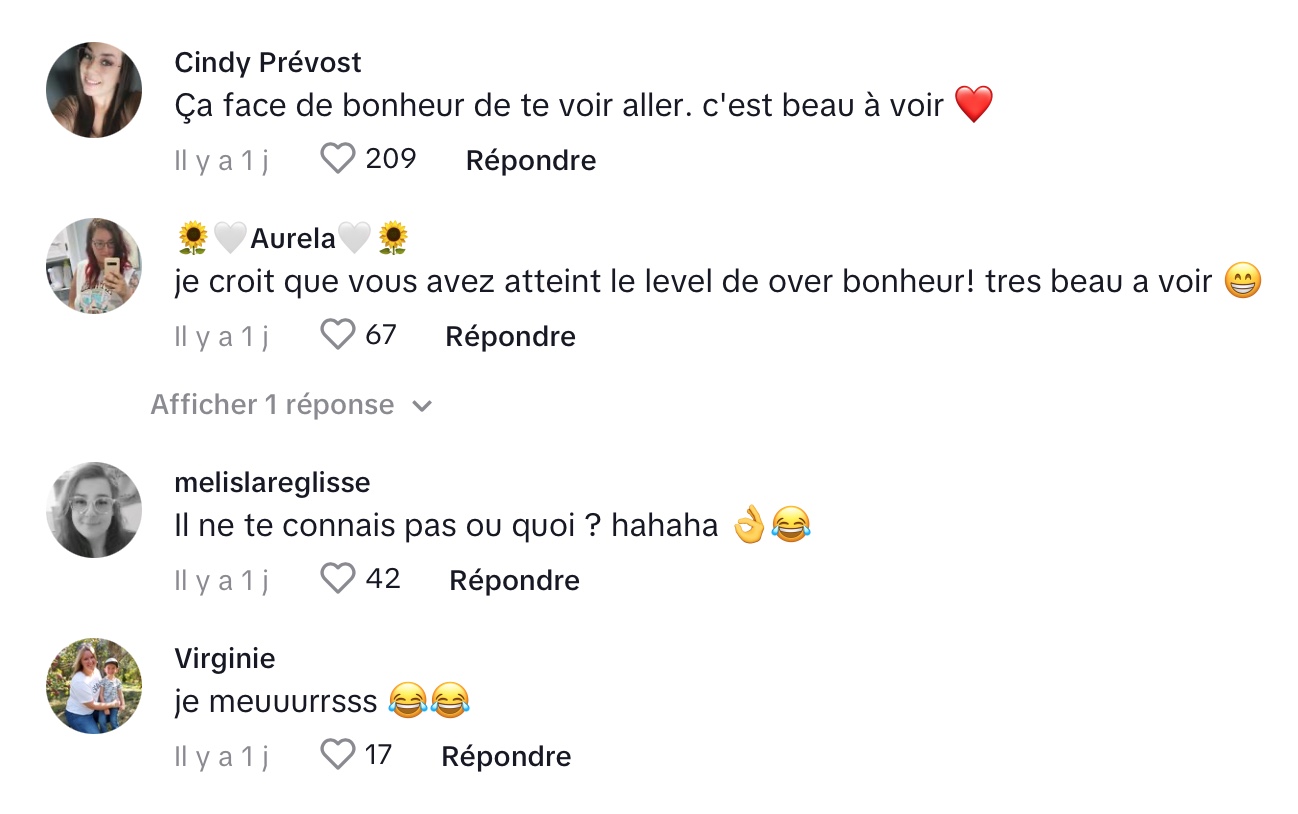Open Cindy Prévost's profile picture
This screenshot has width=1298, height=814.
click(x=94, y=90)
